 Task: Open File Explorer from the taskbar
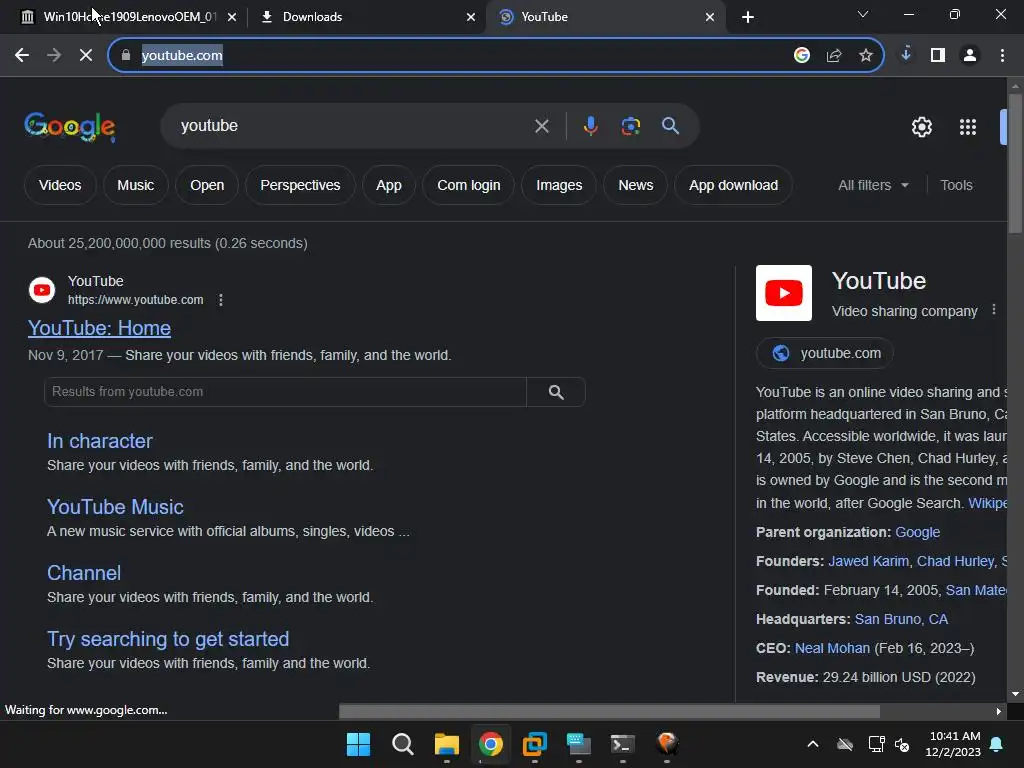[x=447, y=744]
